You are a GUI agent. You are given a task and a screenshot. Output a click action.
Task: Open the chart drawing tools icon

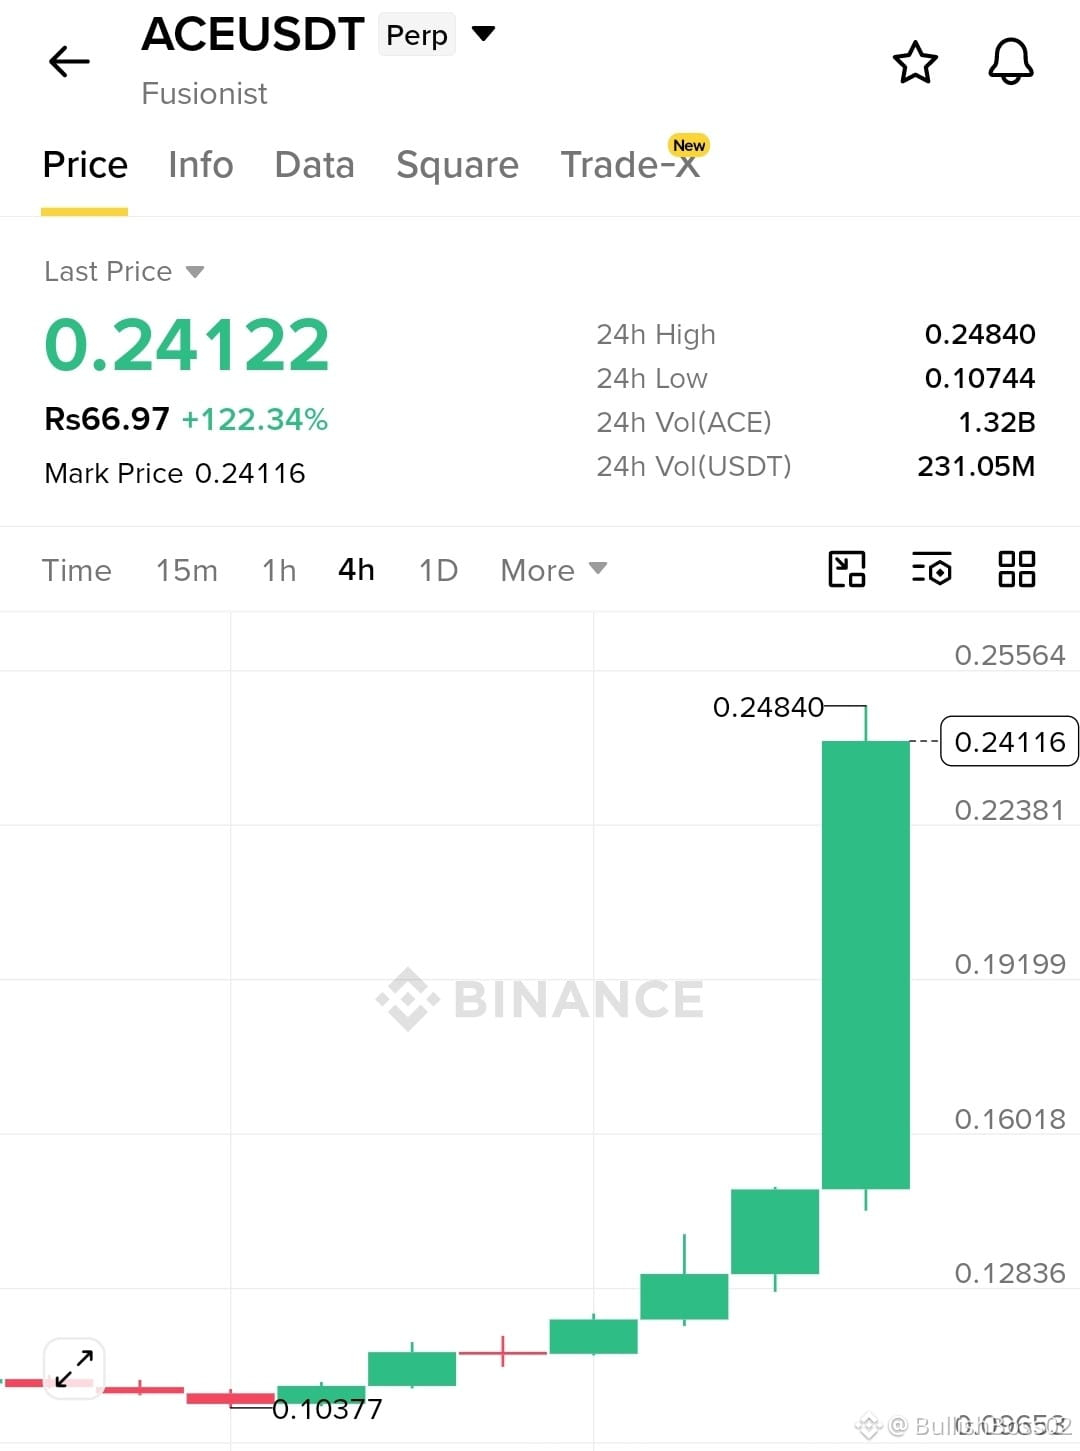tap(847, 569)
